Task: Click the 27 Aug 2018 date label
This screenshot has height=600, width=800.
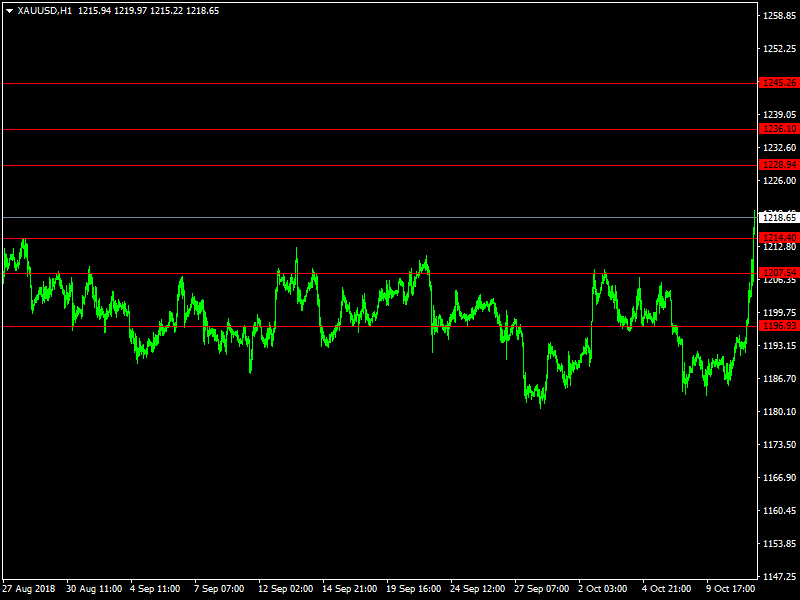Action: pyautogui.click(x=30, y=589)
